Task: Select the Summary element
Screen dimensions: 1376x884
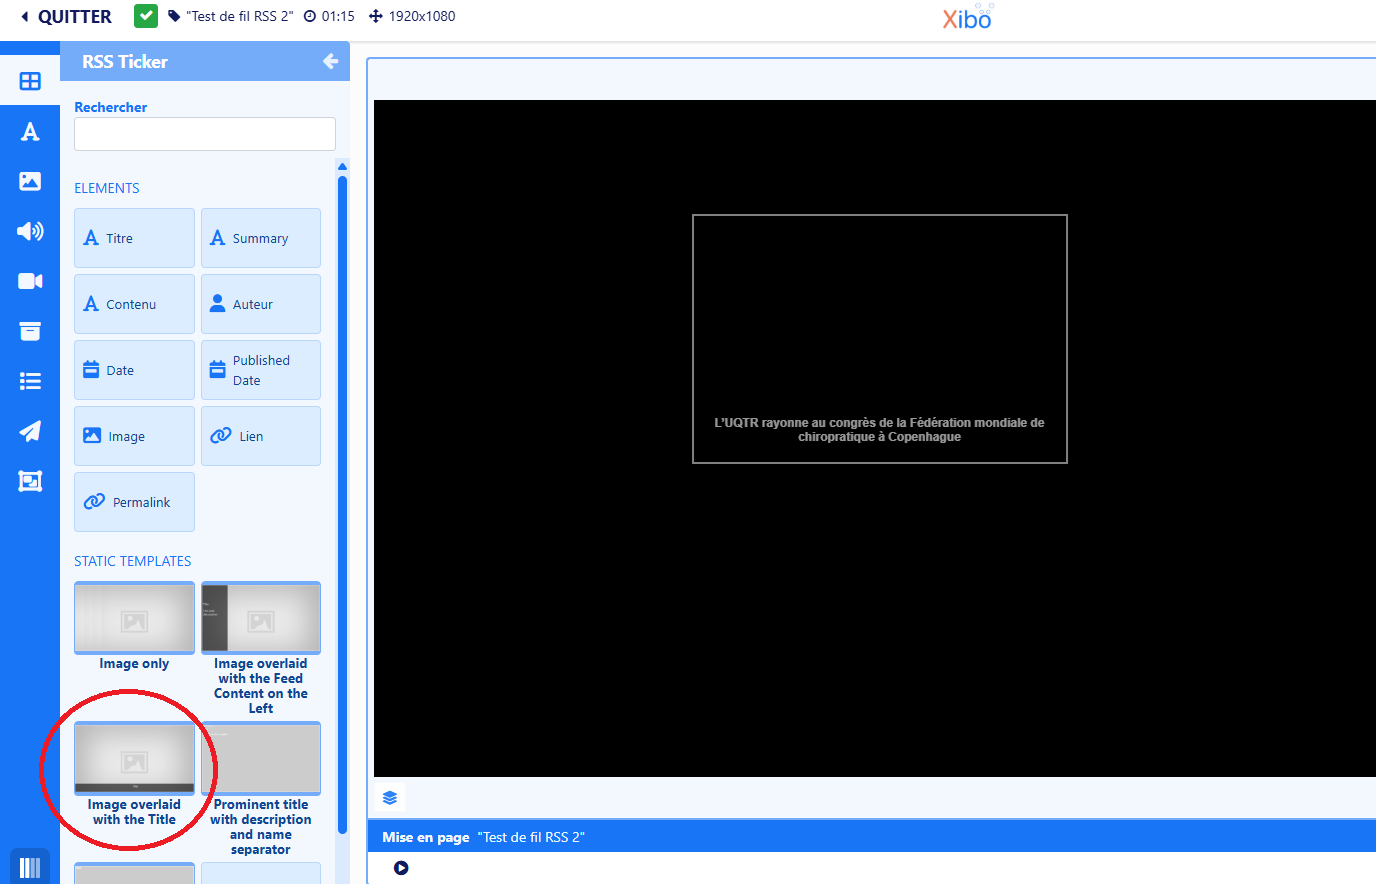Action: click(261, 238)
